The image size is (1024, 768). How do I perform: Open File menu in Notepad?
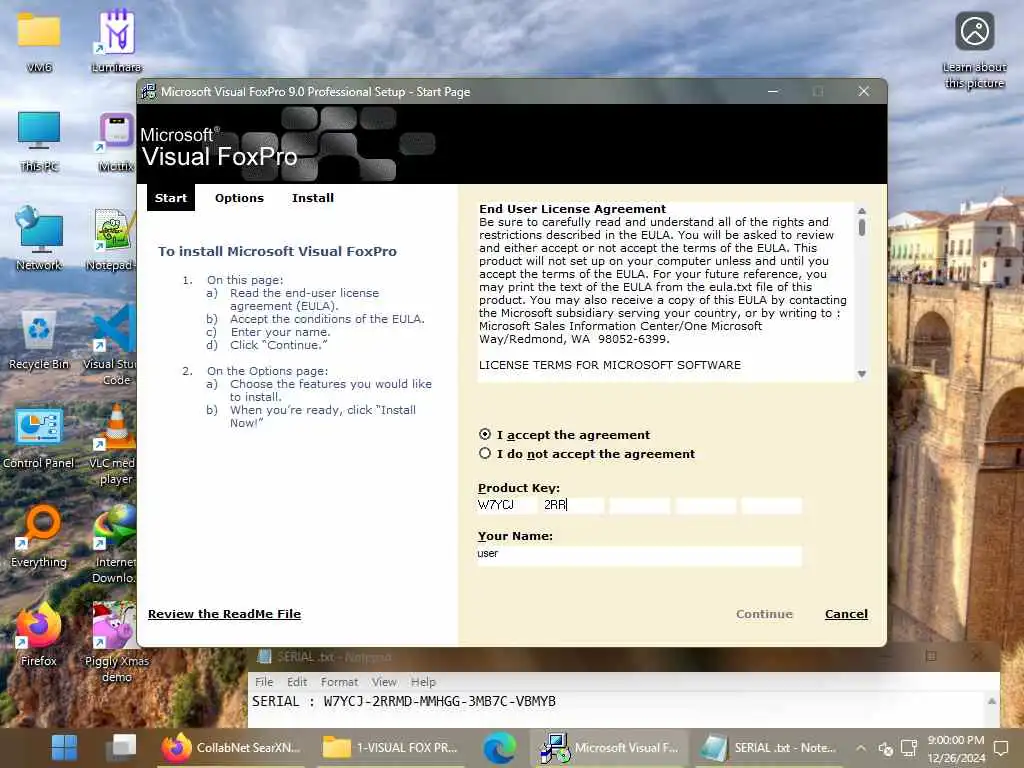pyautogui.click(x=264, y=682)
